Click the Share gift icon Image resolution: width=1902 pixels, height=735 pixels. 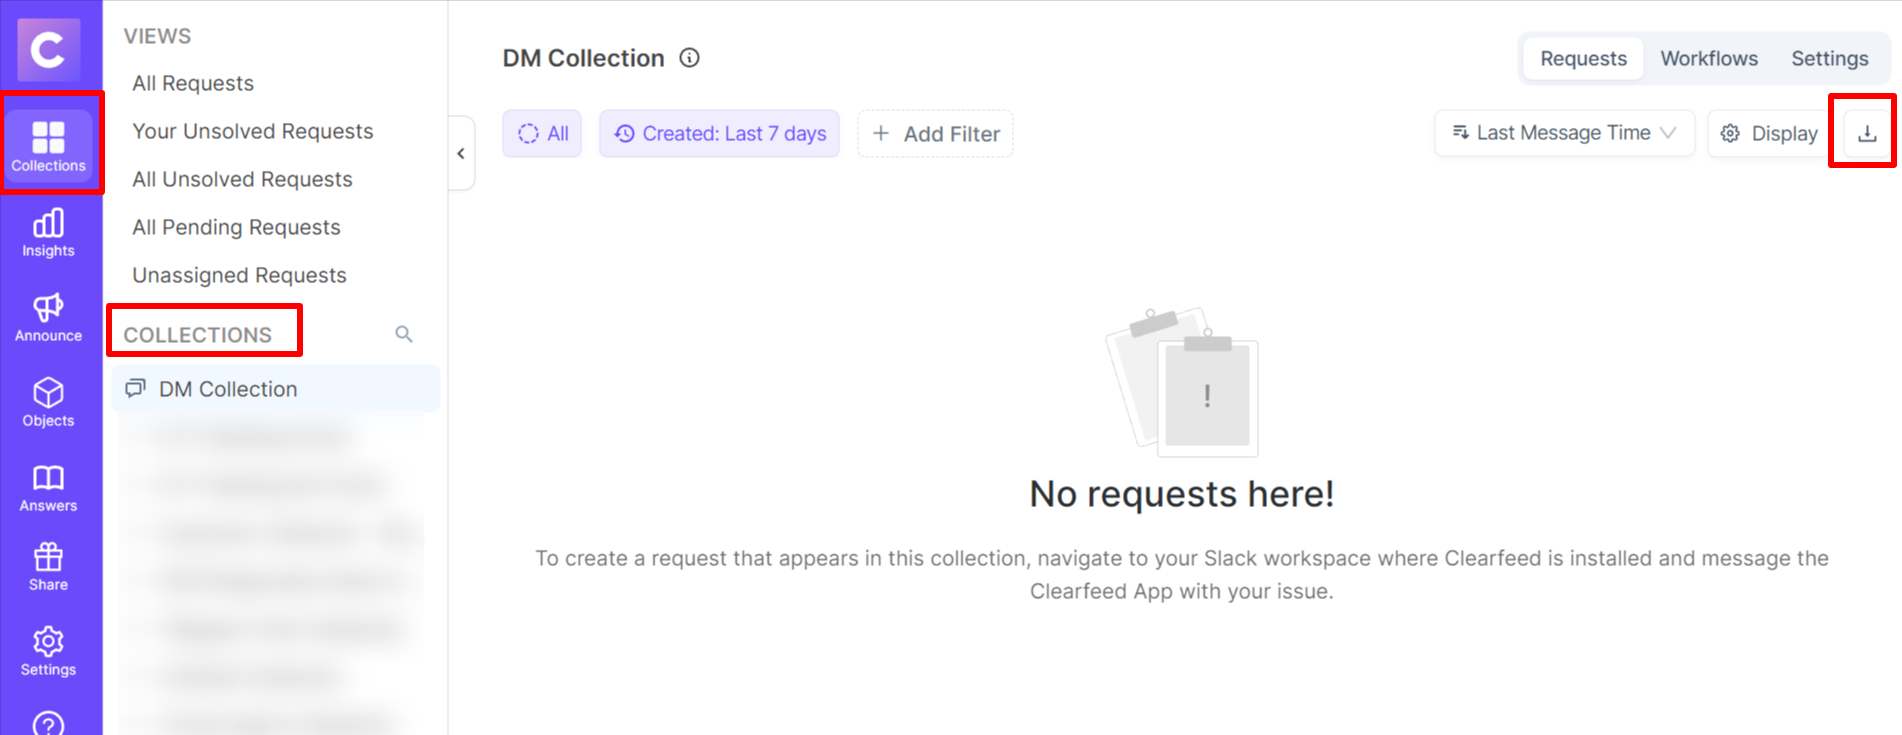pyautogui.click(x=48, y=567)
